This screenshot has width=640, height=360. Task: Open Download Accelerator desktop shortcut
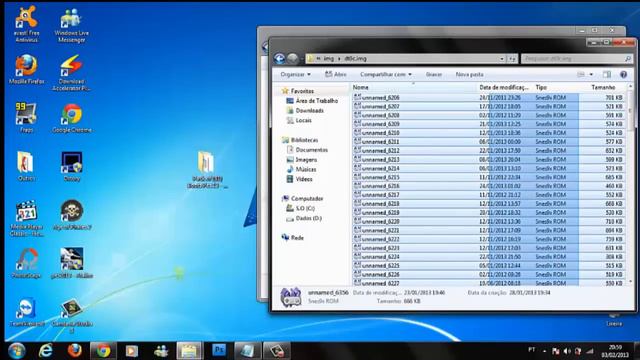[x=71, y=73]
